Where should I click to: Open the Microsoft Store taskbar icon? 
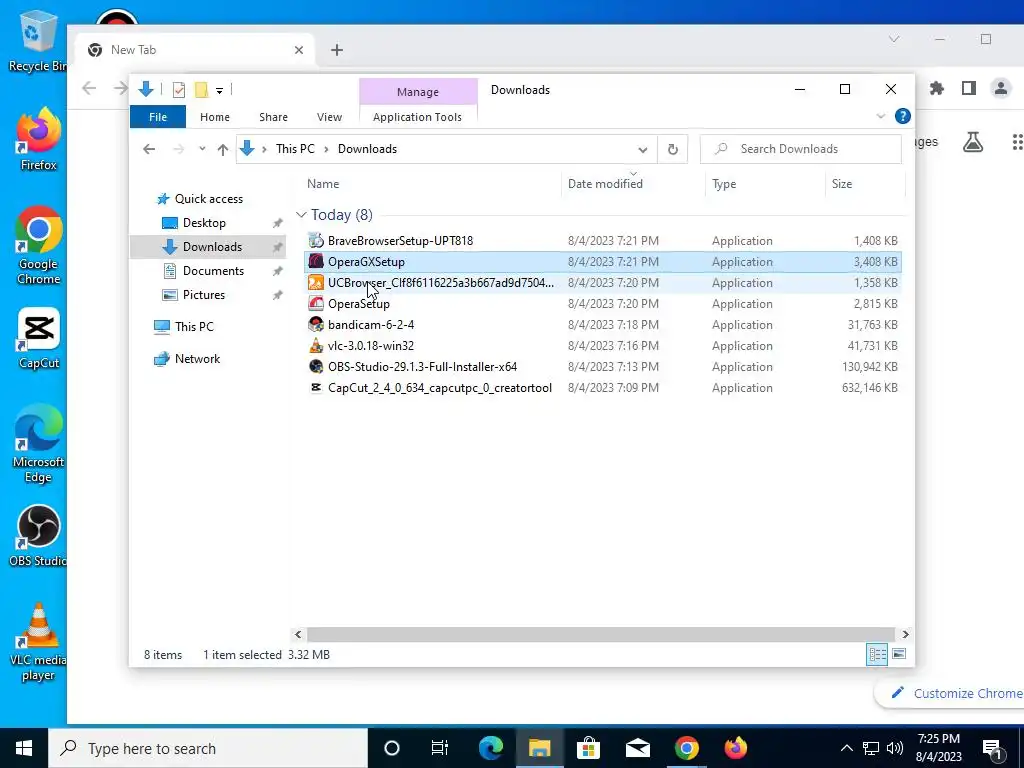pyautogui.click(x=588, y=748)
